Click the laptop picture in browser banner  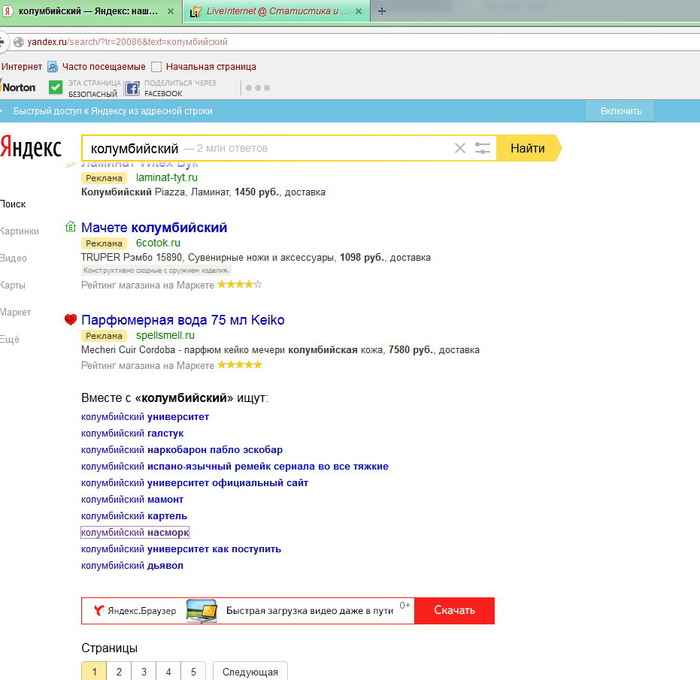pyautogui.click(x=202, y=611)
